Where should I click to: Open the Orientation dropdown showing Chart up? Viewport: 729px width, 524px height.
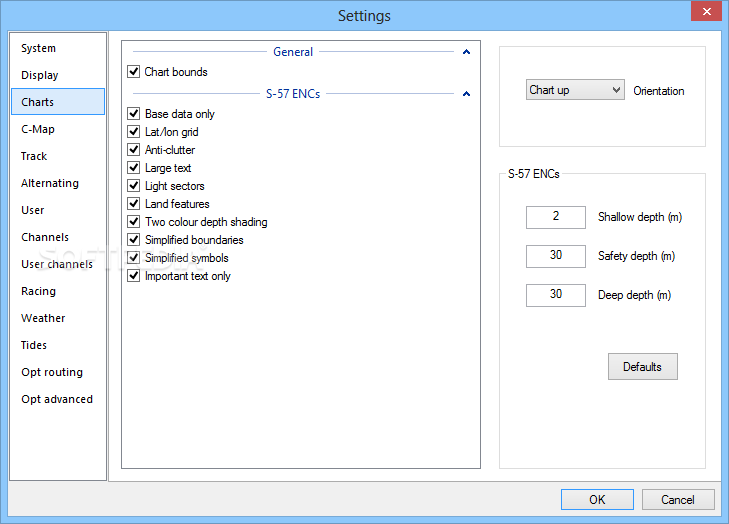point(575,90)
